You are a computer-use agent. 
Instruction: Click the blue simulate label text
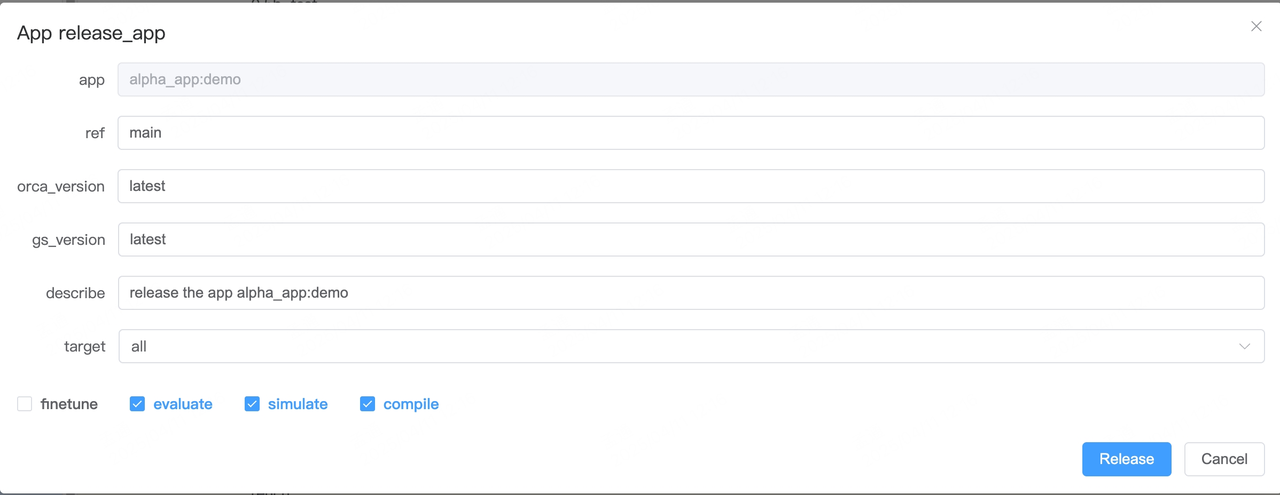pos(297,404)
